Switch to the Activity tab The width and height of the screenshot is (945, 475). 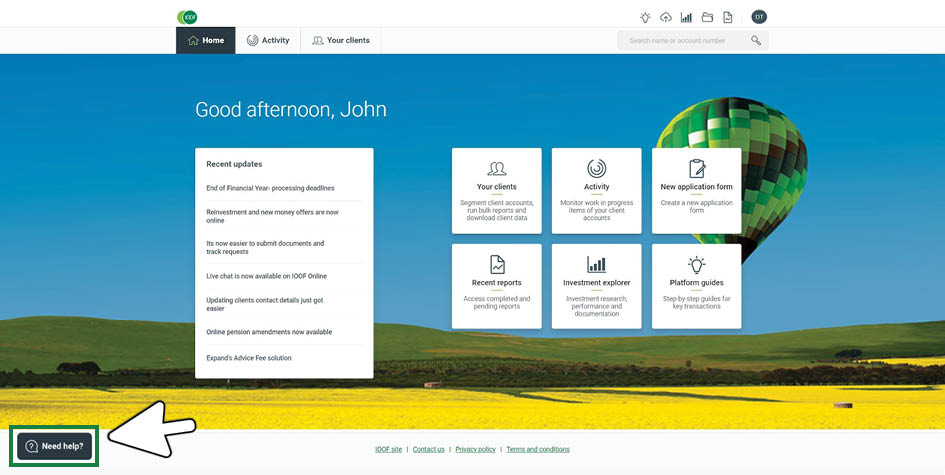pos(268,41)
